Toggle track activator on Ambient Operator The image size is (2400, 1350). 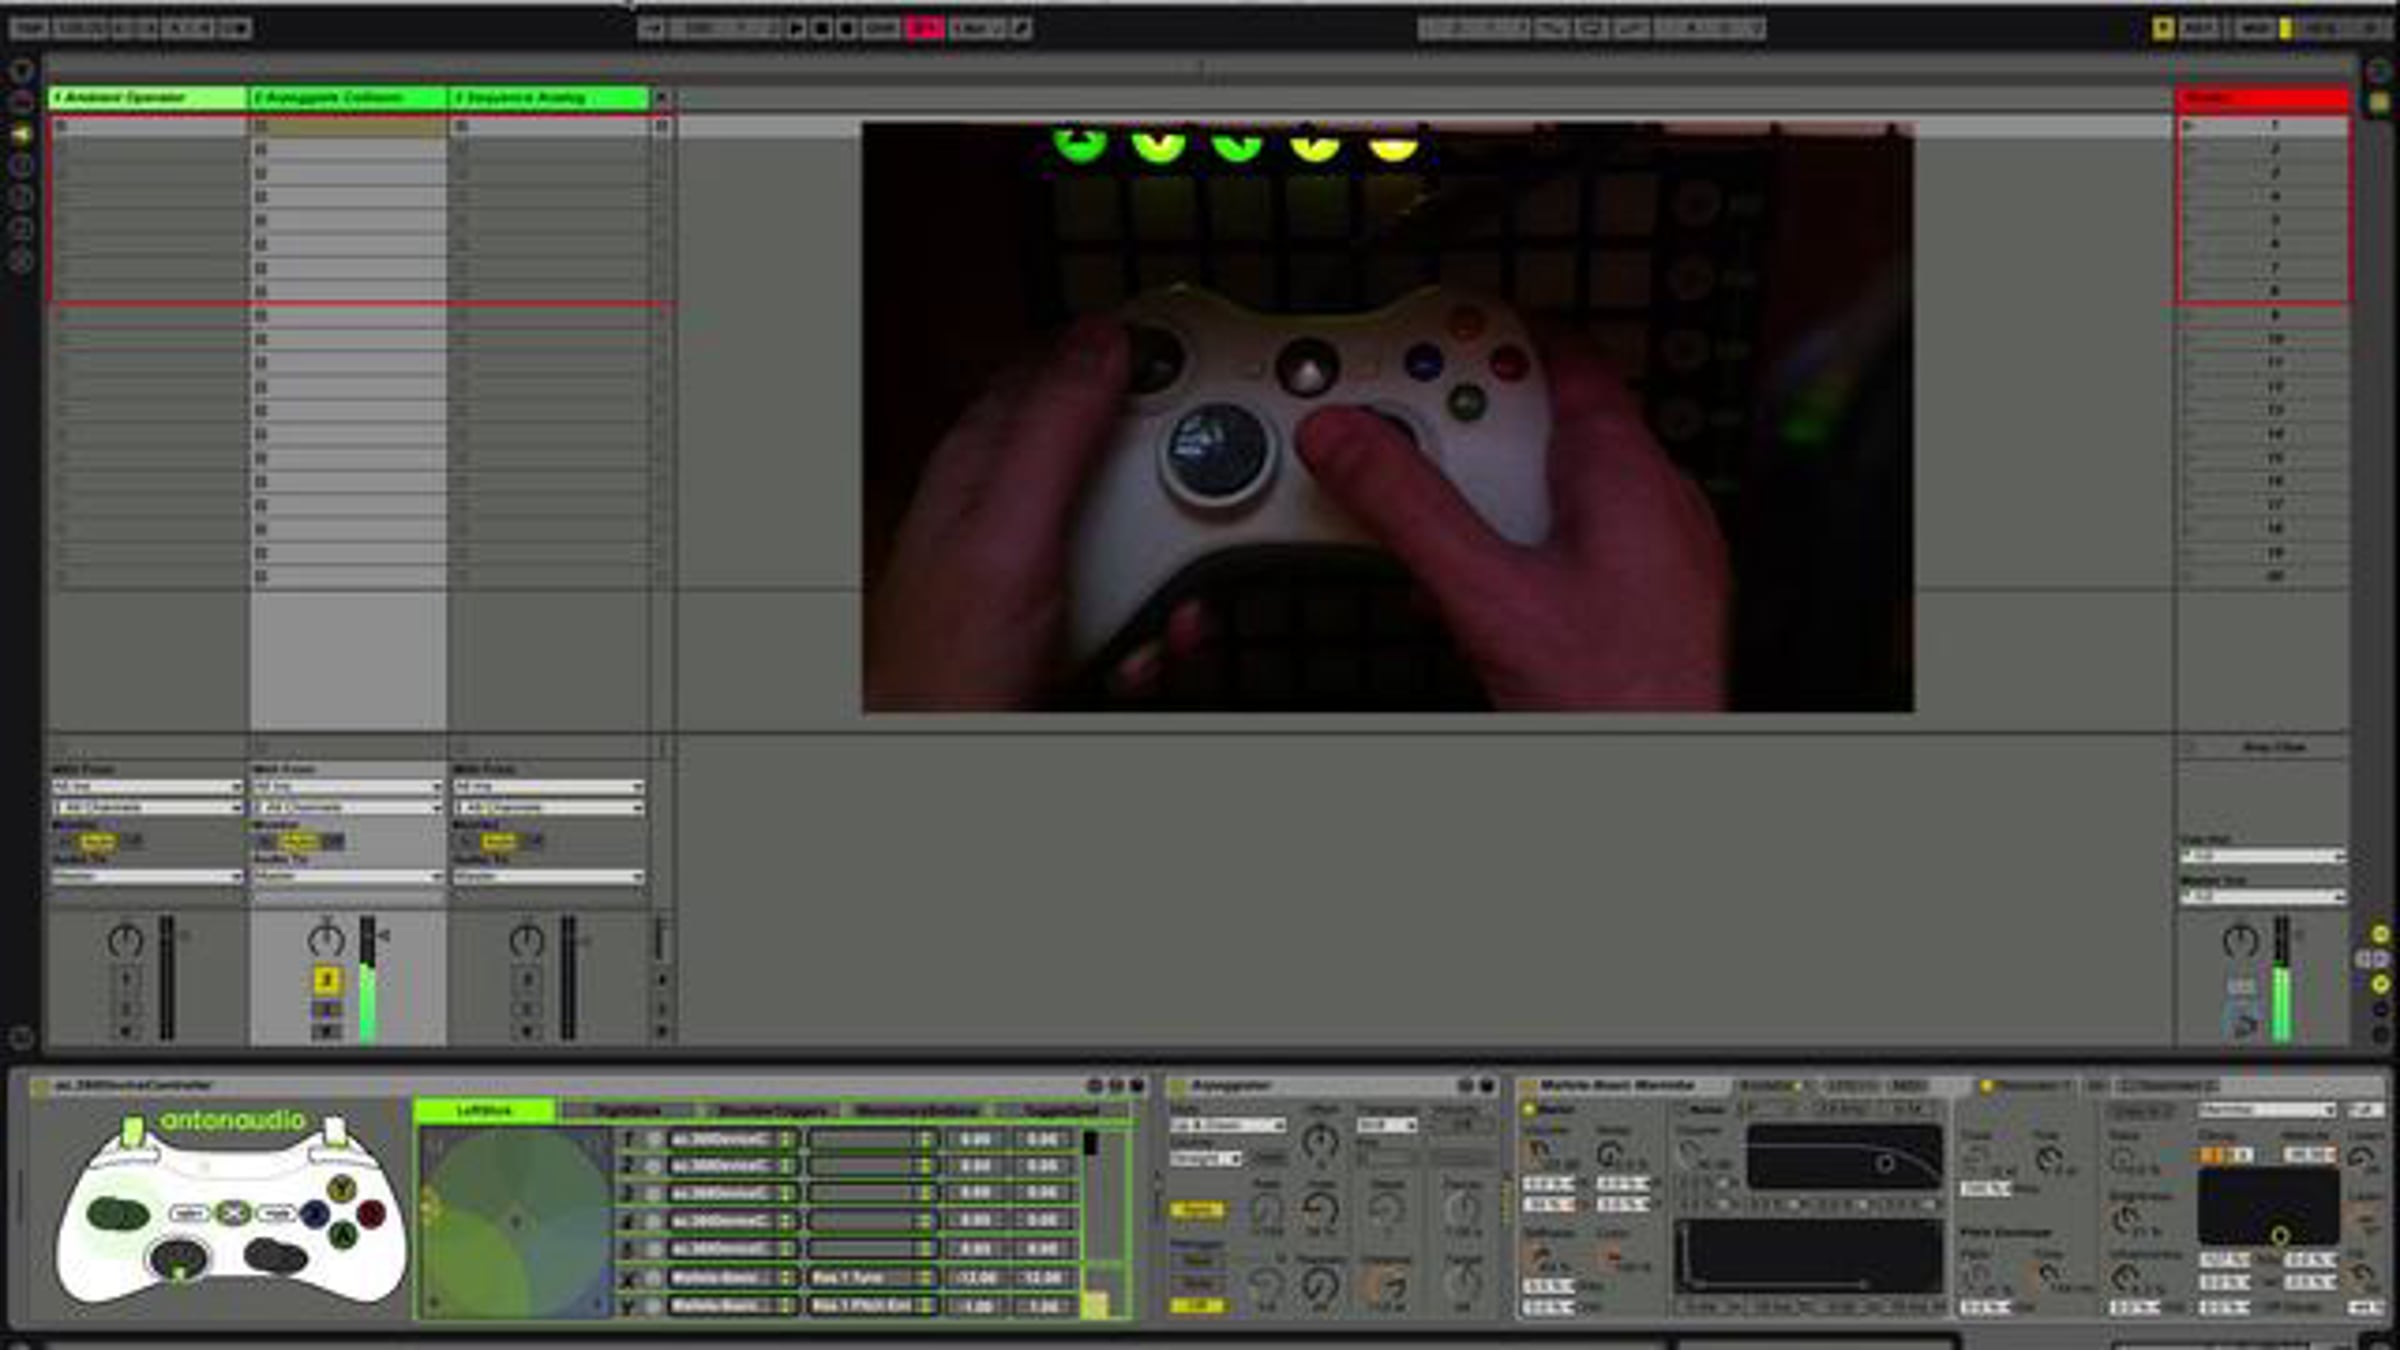coord(126,980)
